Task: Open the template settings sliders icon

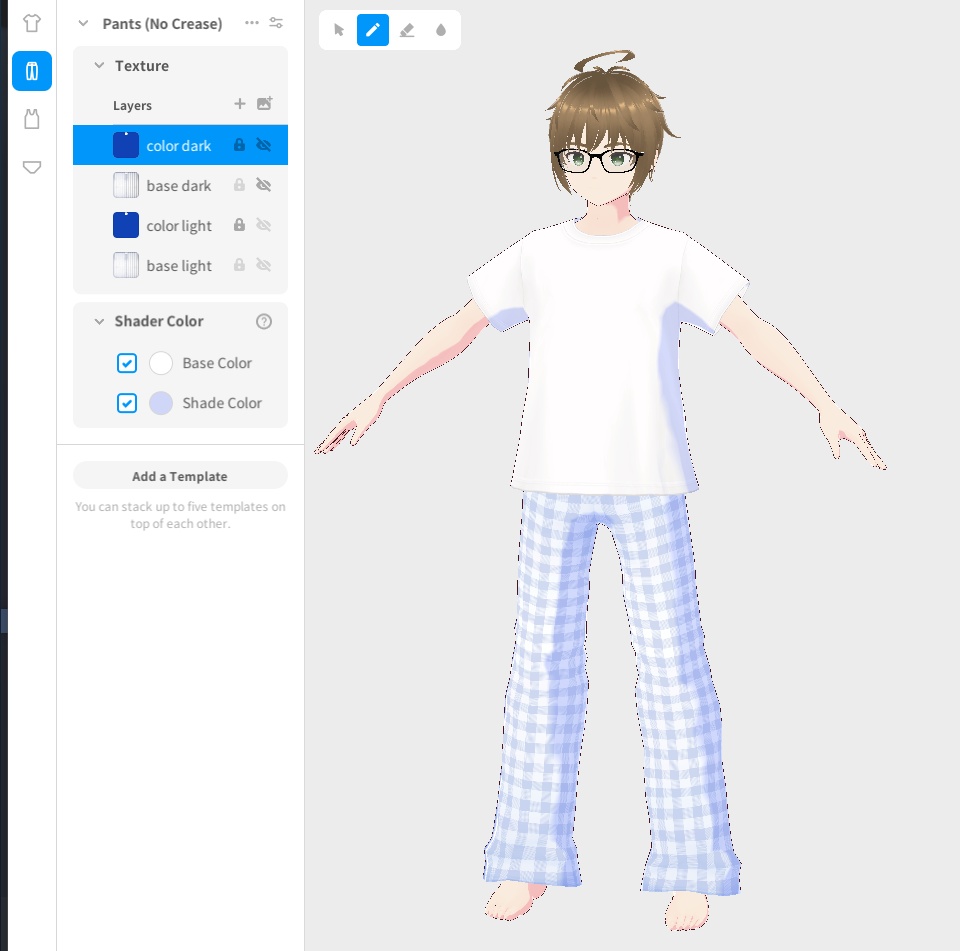Action: (277, 23)
